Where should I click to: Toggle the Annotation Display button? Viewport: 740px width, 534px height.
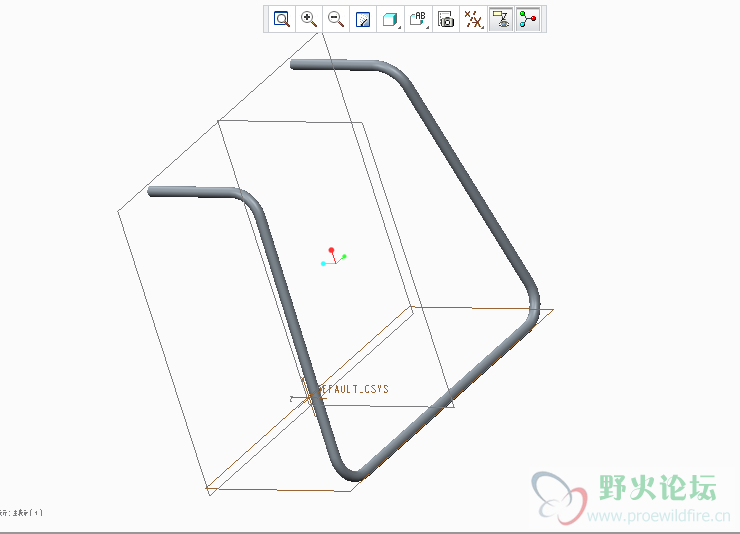click(x=501, y=19)
